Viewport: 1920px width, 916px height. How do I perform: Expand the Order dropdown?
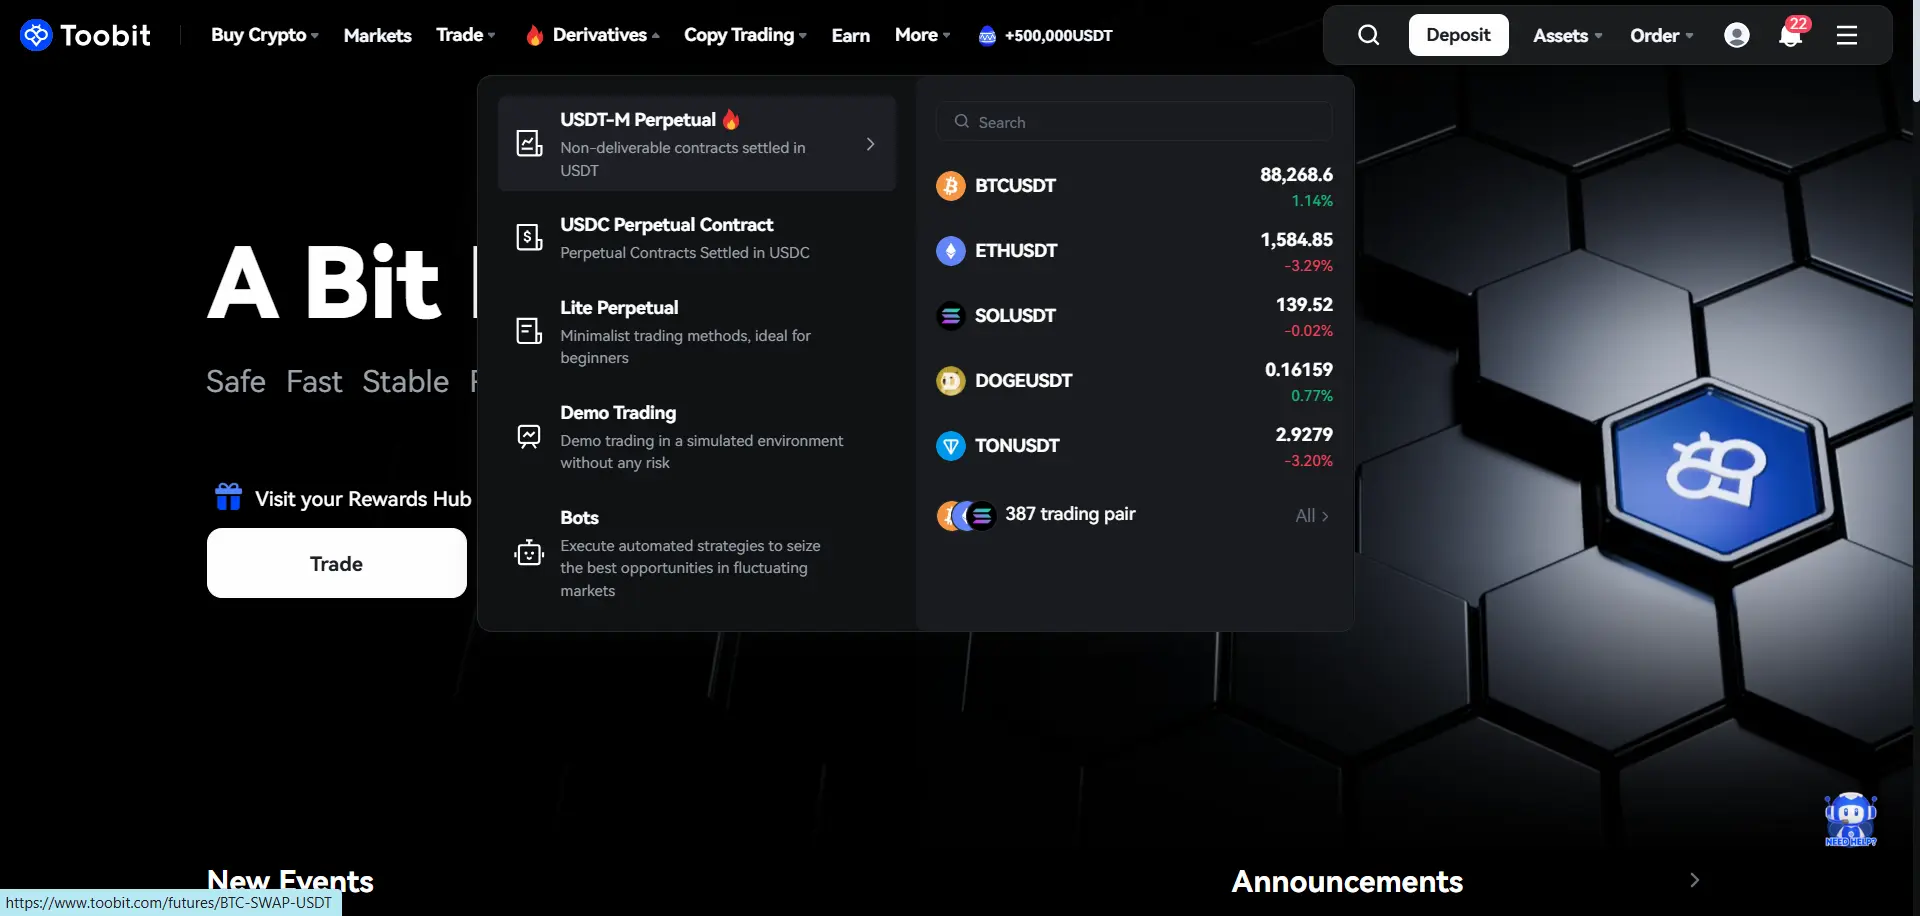pyautogui.click(x=1661, y=36)
